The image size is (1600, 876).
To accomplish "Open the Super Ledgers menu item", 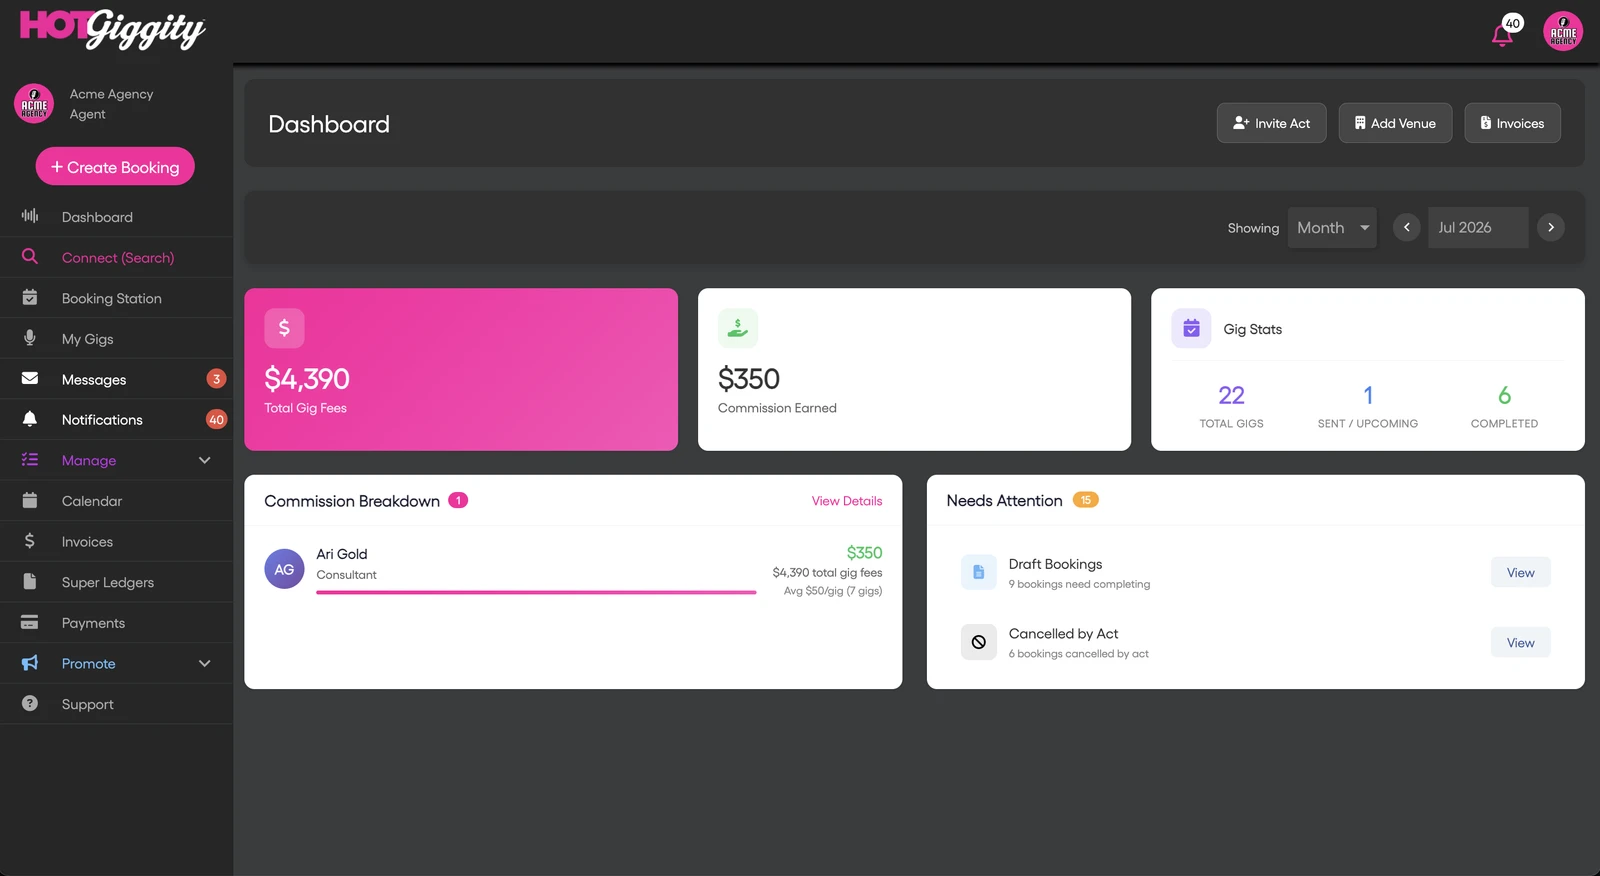I will 116,582.
